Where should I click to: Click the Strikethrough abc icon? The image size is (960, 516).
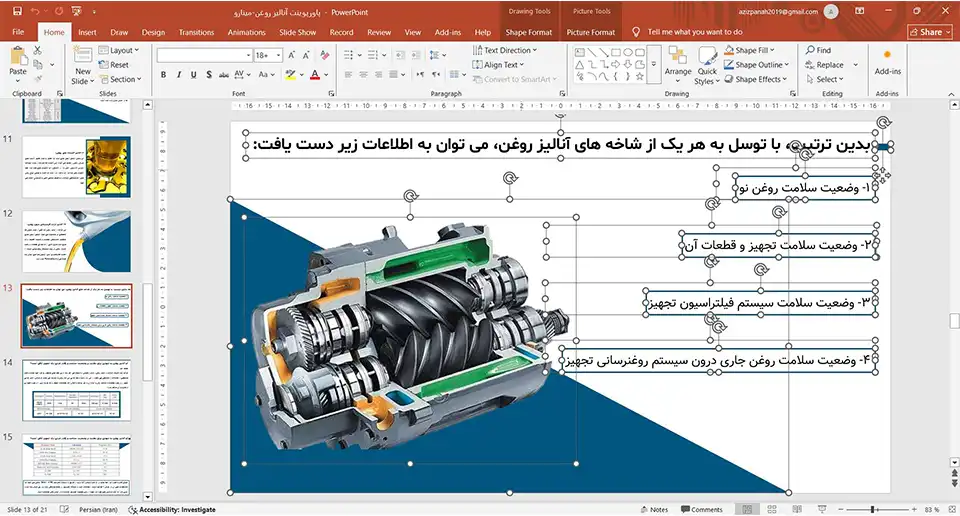223,75
